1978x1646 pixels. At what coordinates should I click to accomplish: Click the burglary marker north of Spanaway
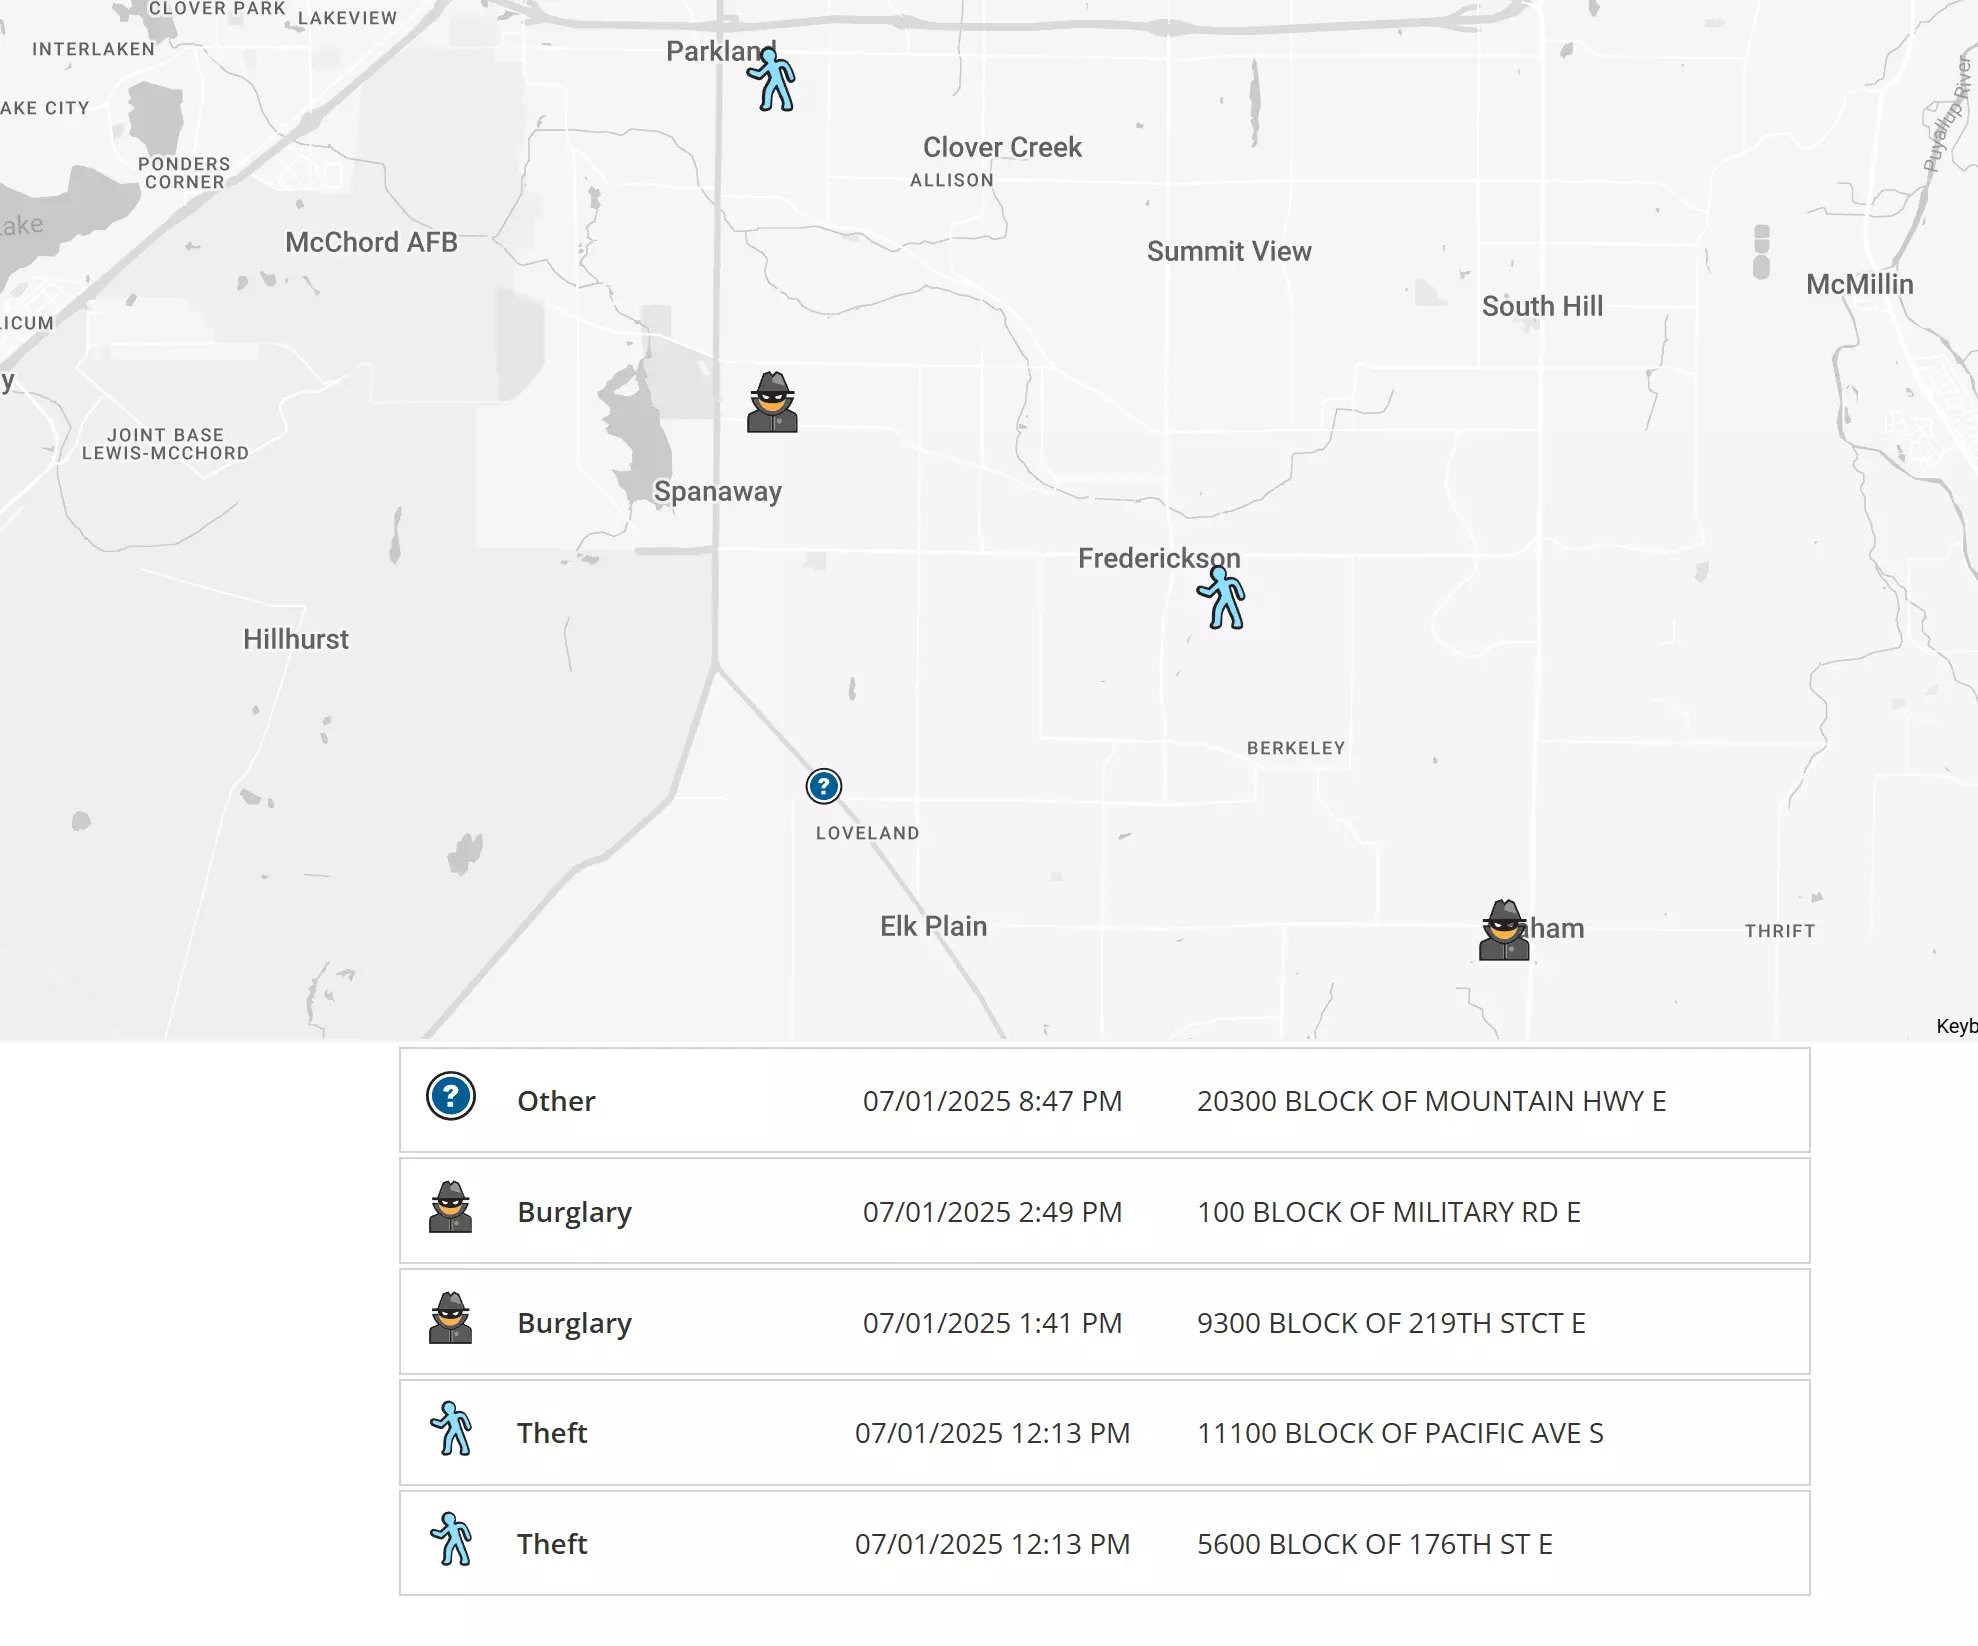[x=772, y=402]
